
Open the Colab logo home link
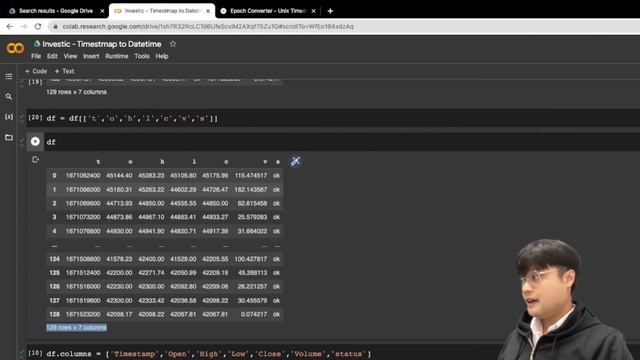coord(15,49)
